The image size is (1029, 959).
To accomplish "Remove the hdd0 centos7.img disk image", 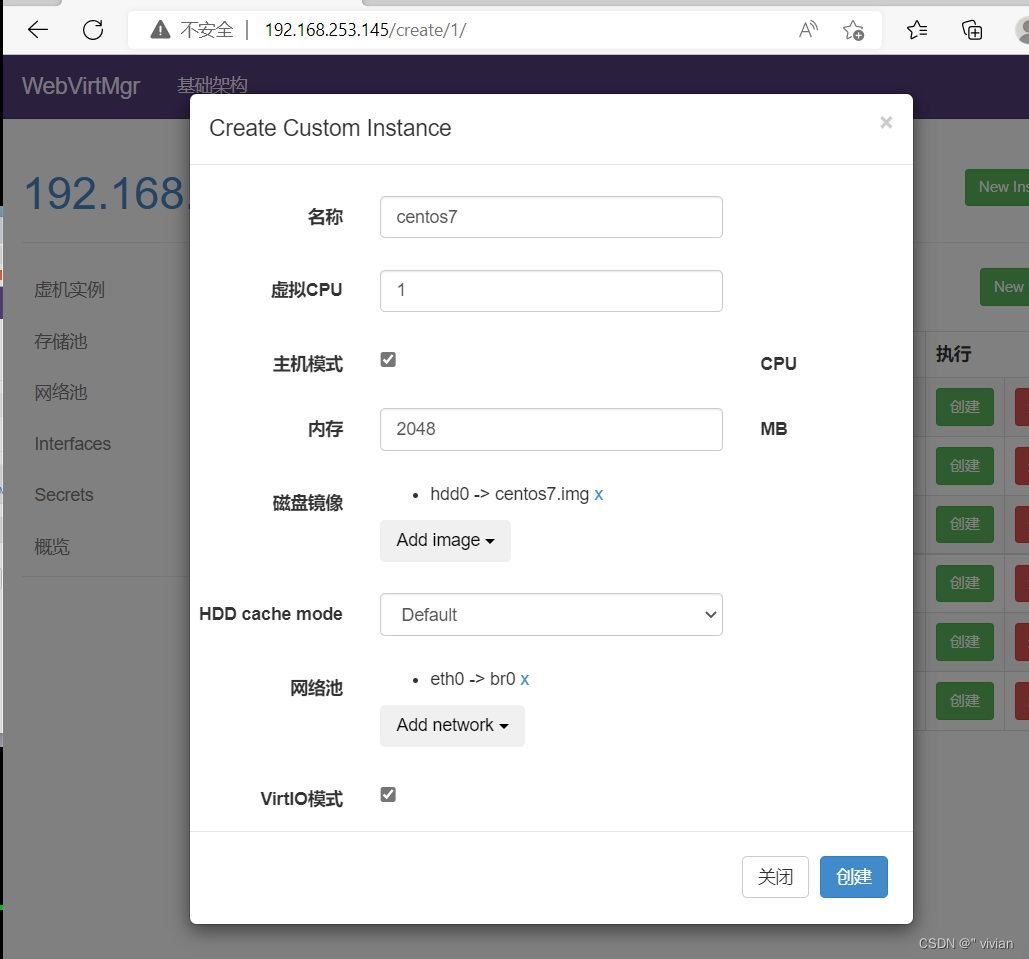I will click(x=598, y=494).
